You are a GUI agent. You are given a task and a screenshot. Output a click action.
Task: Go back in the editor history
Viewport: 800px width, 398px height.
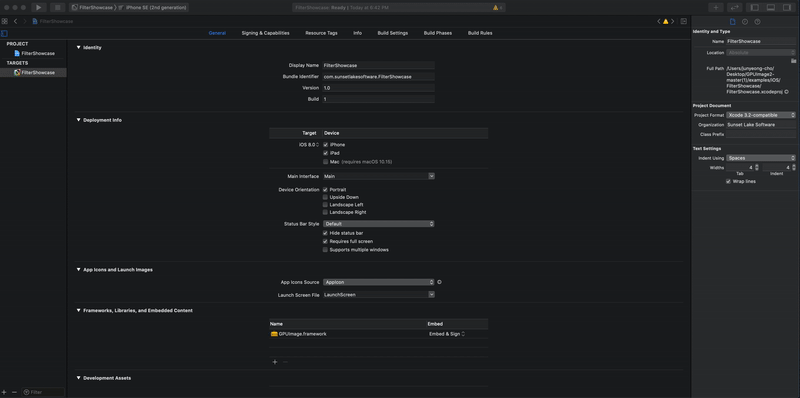[15, 21]
